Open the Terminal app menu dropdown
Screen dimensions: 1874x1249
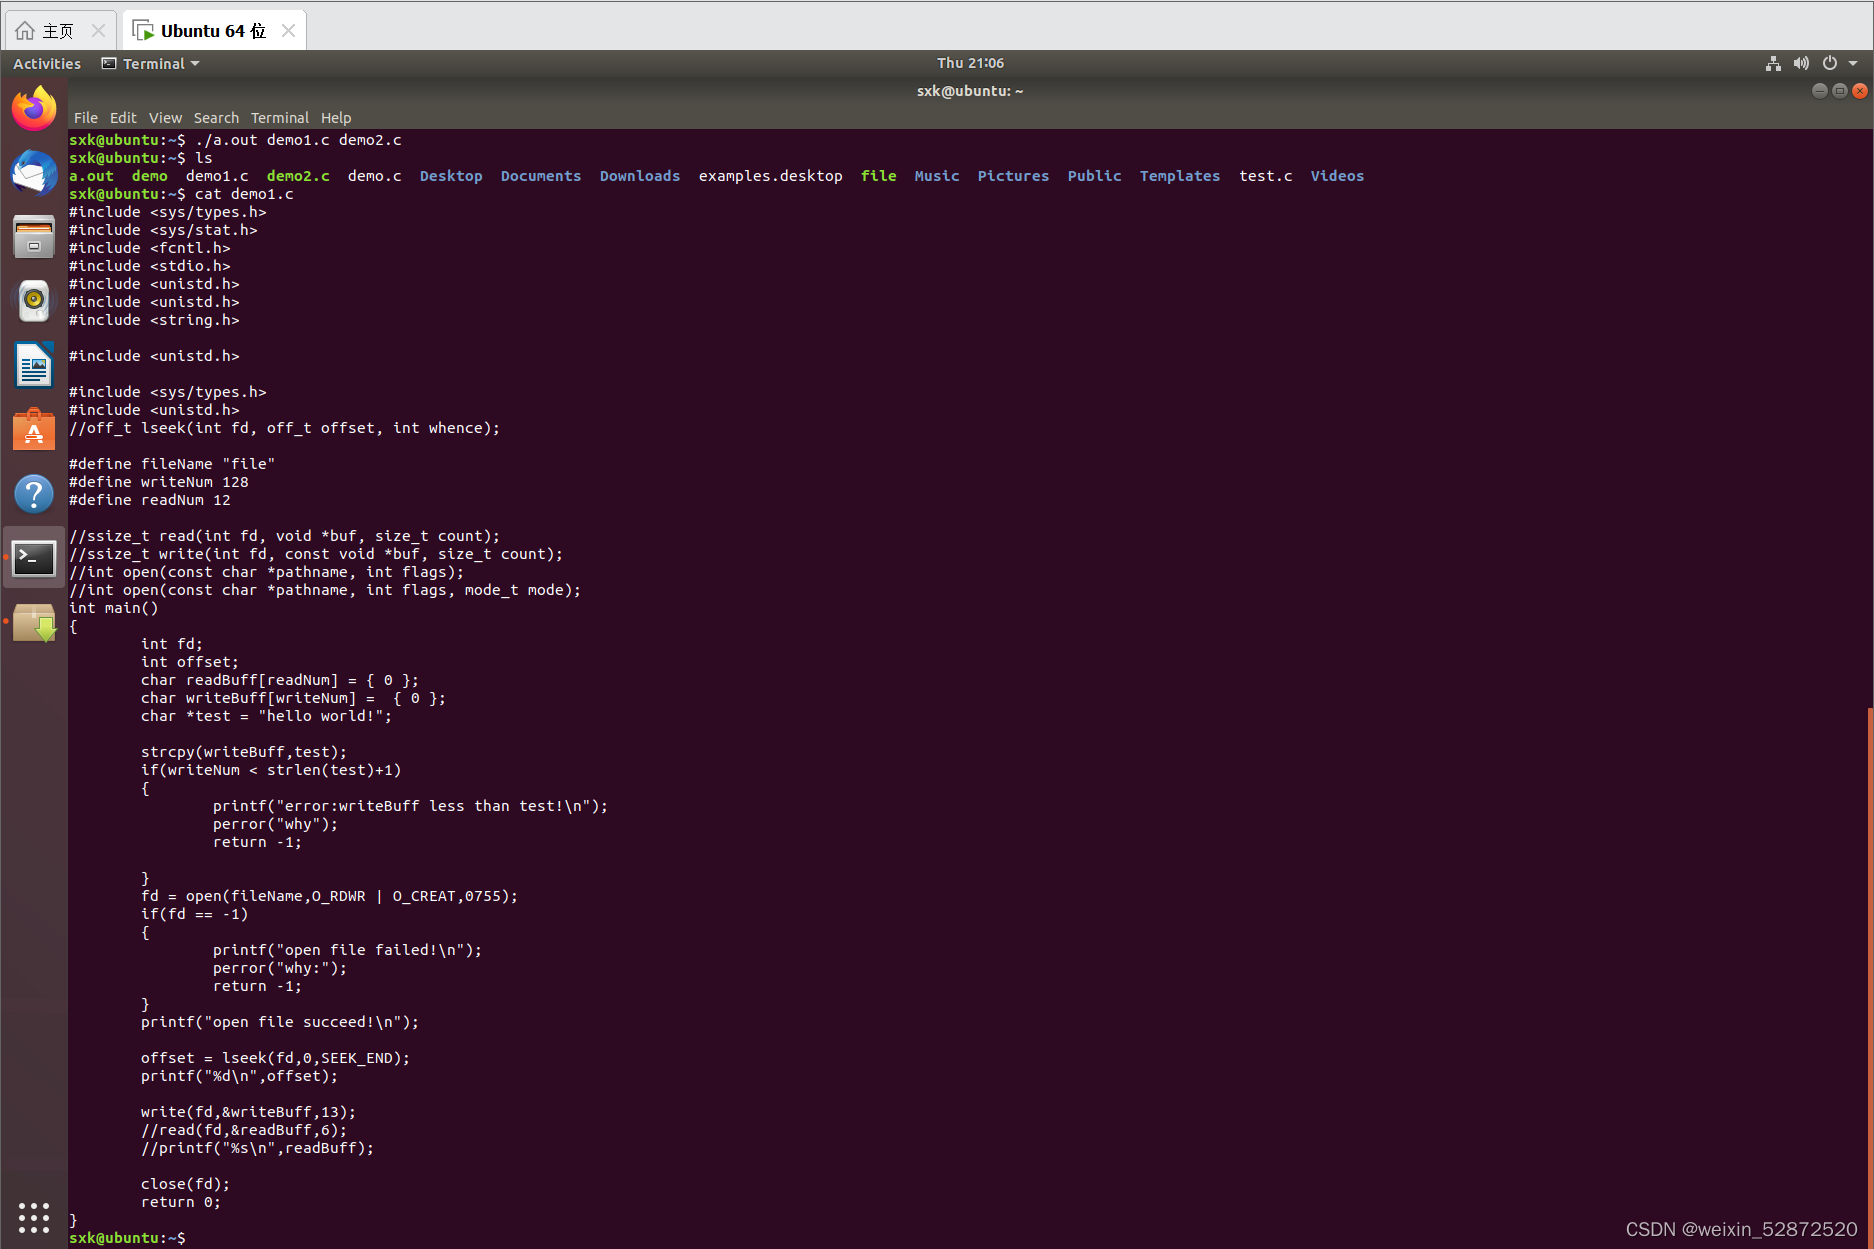tap(151, 63)
